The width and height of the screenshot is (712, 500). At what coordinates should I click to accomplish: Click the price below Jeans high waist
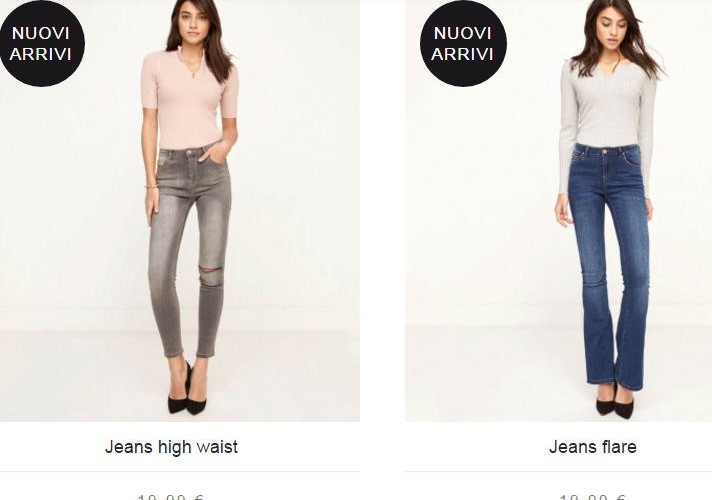171,497
